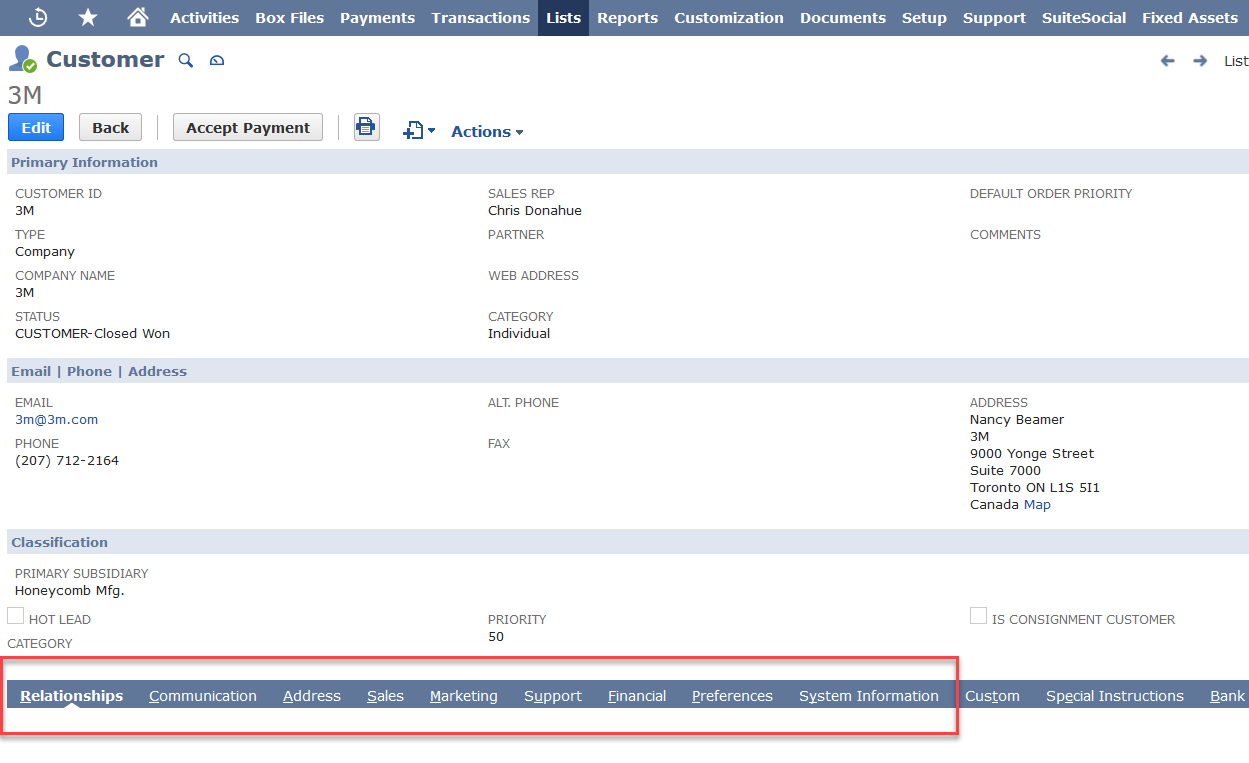Click the customer avatar icon

(x=22, y=59)
